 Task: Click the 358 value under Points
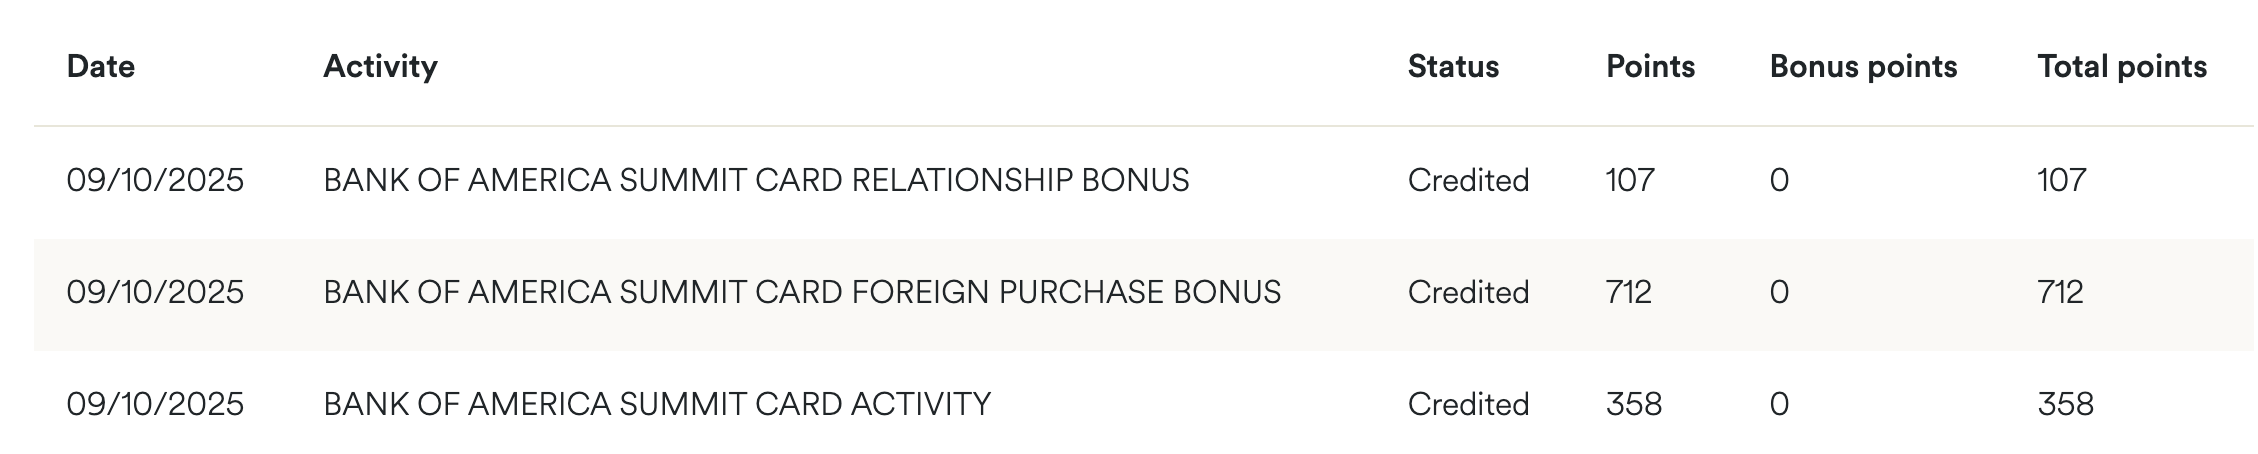click(x=1634, y=404)
